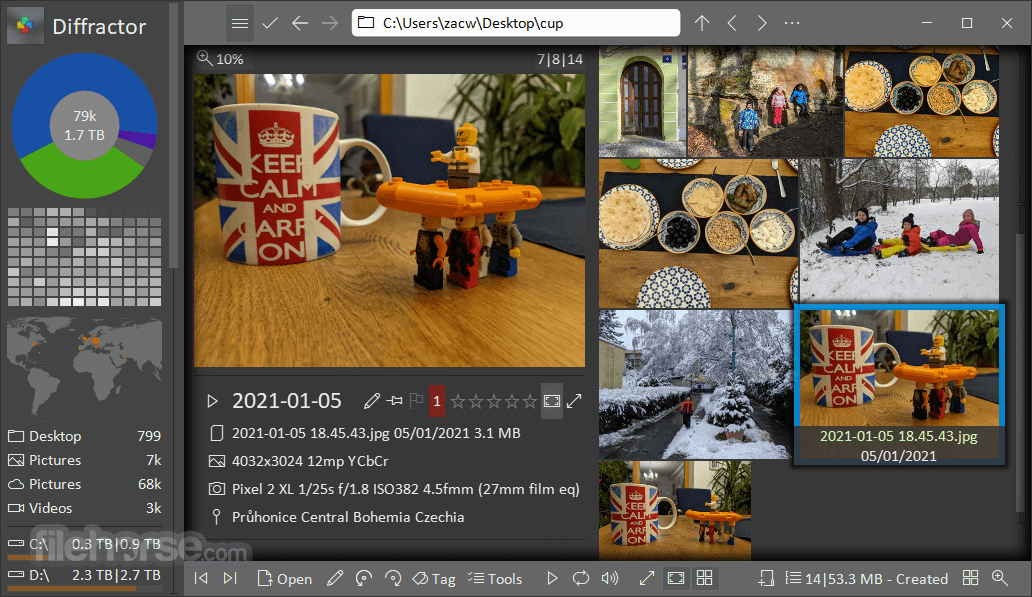Open sort options showing 14|53.3 MB - Created
The width and height of the screenshot is (1032, 597).
tap(867, 579)
